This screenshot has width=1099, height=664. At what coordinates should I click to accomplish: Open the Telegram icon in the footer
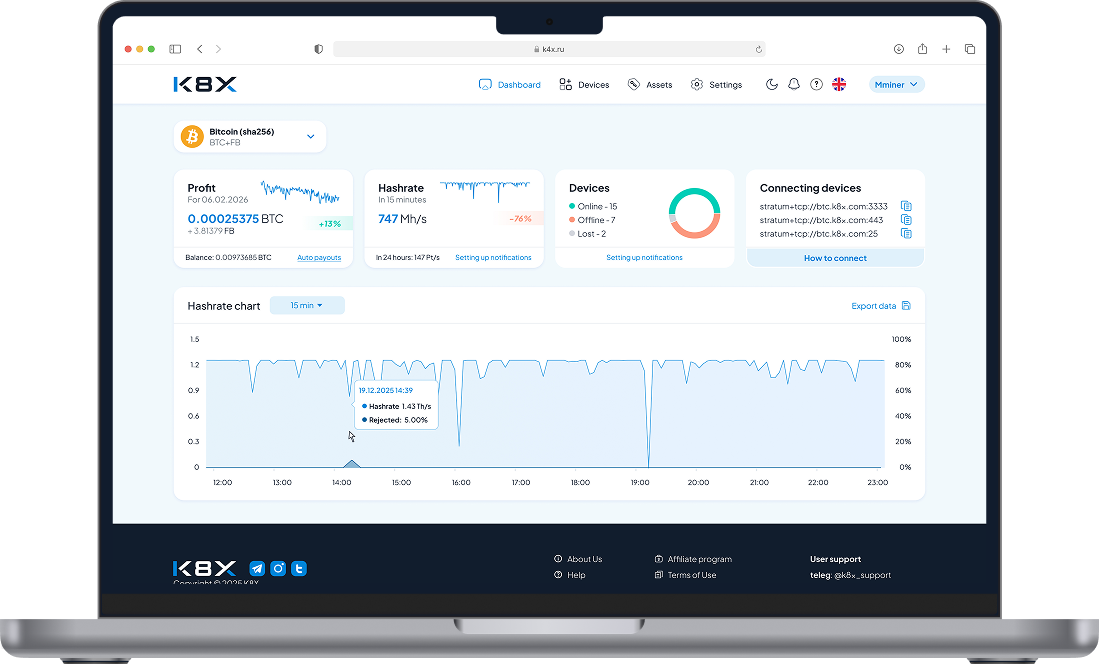257,568
